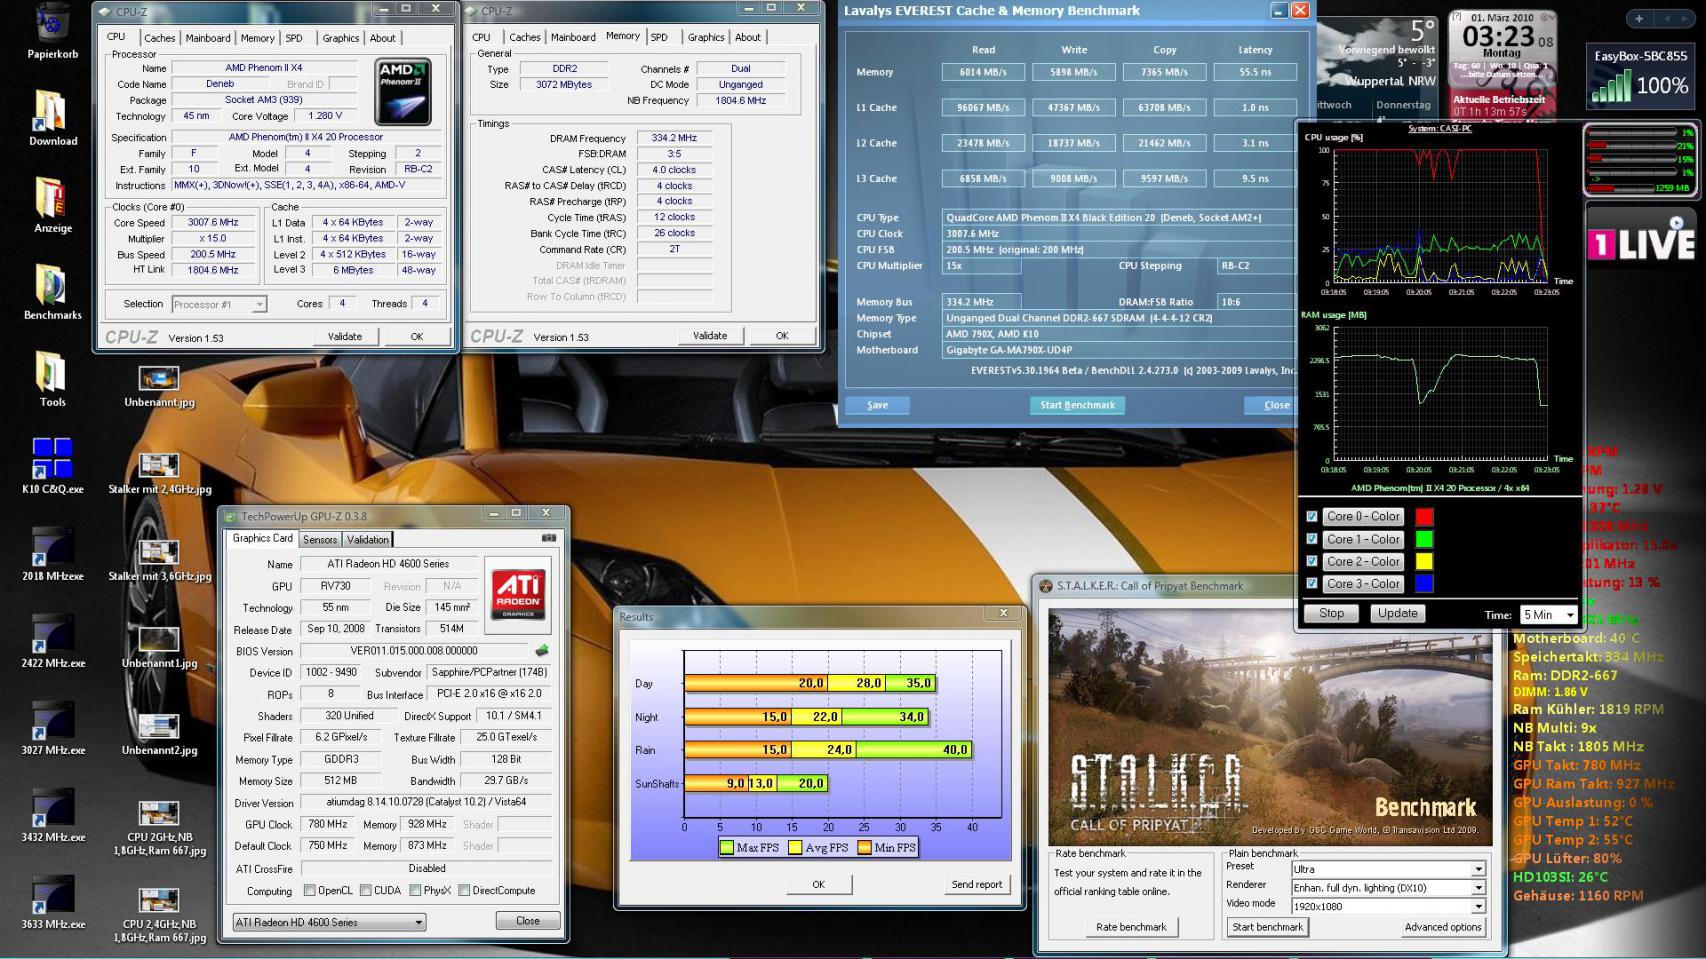Launch the 3432 MHz.exe shortcut

point(52,814)
